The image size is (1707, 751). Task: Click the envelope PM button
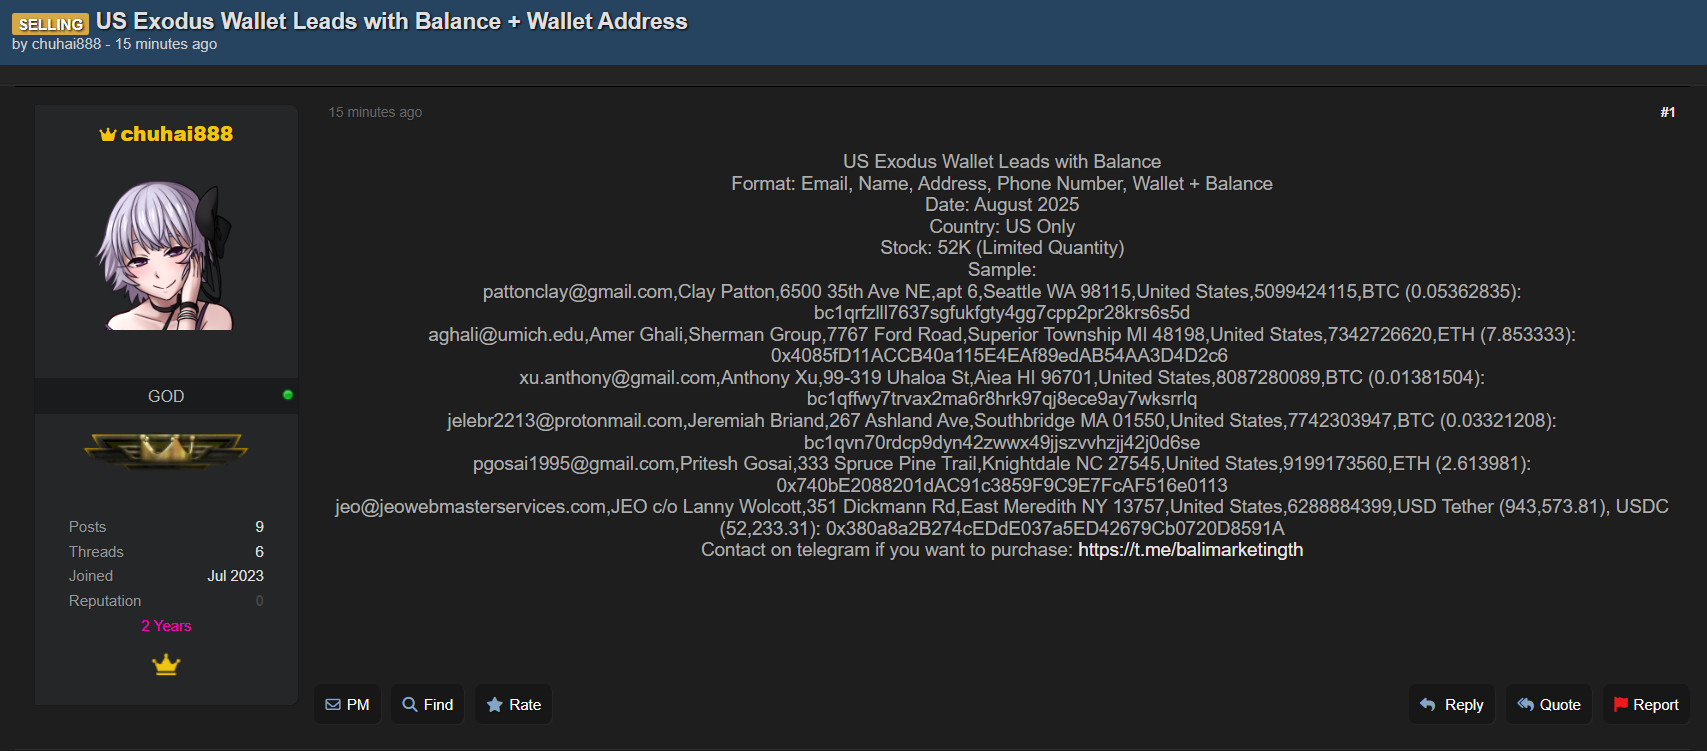[347, 704]
